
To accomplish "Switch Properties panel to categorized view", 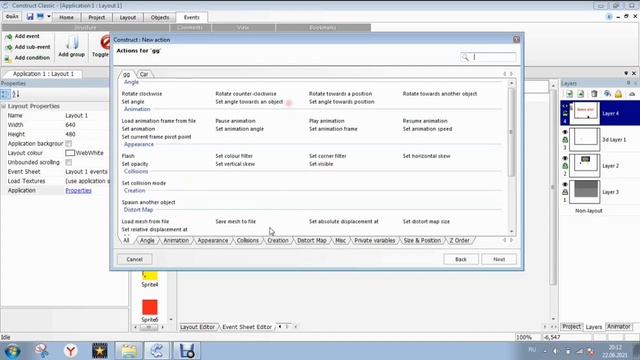I will (x=5, y=94).
